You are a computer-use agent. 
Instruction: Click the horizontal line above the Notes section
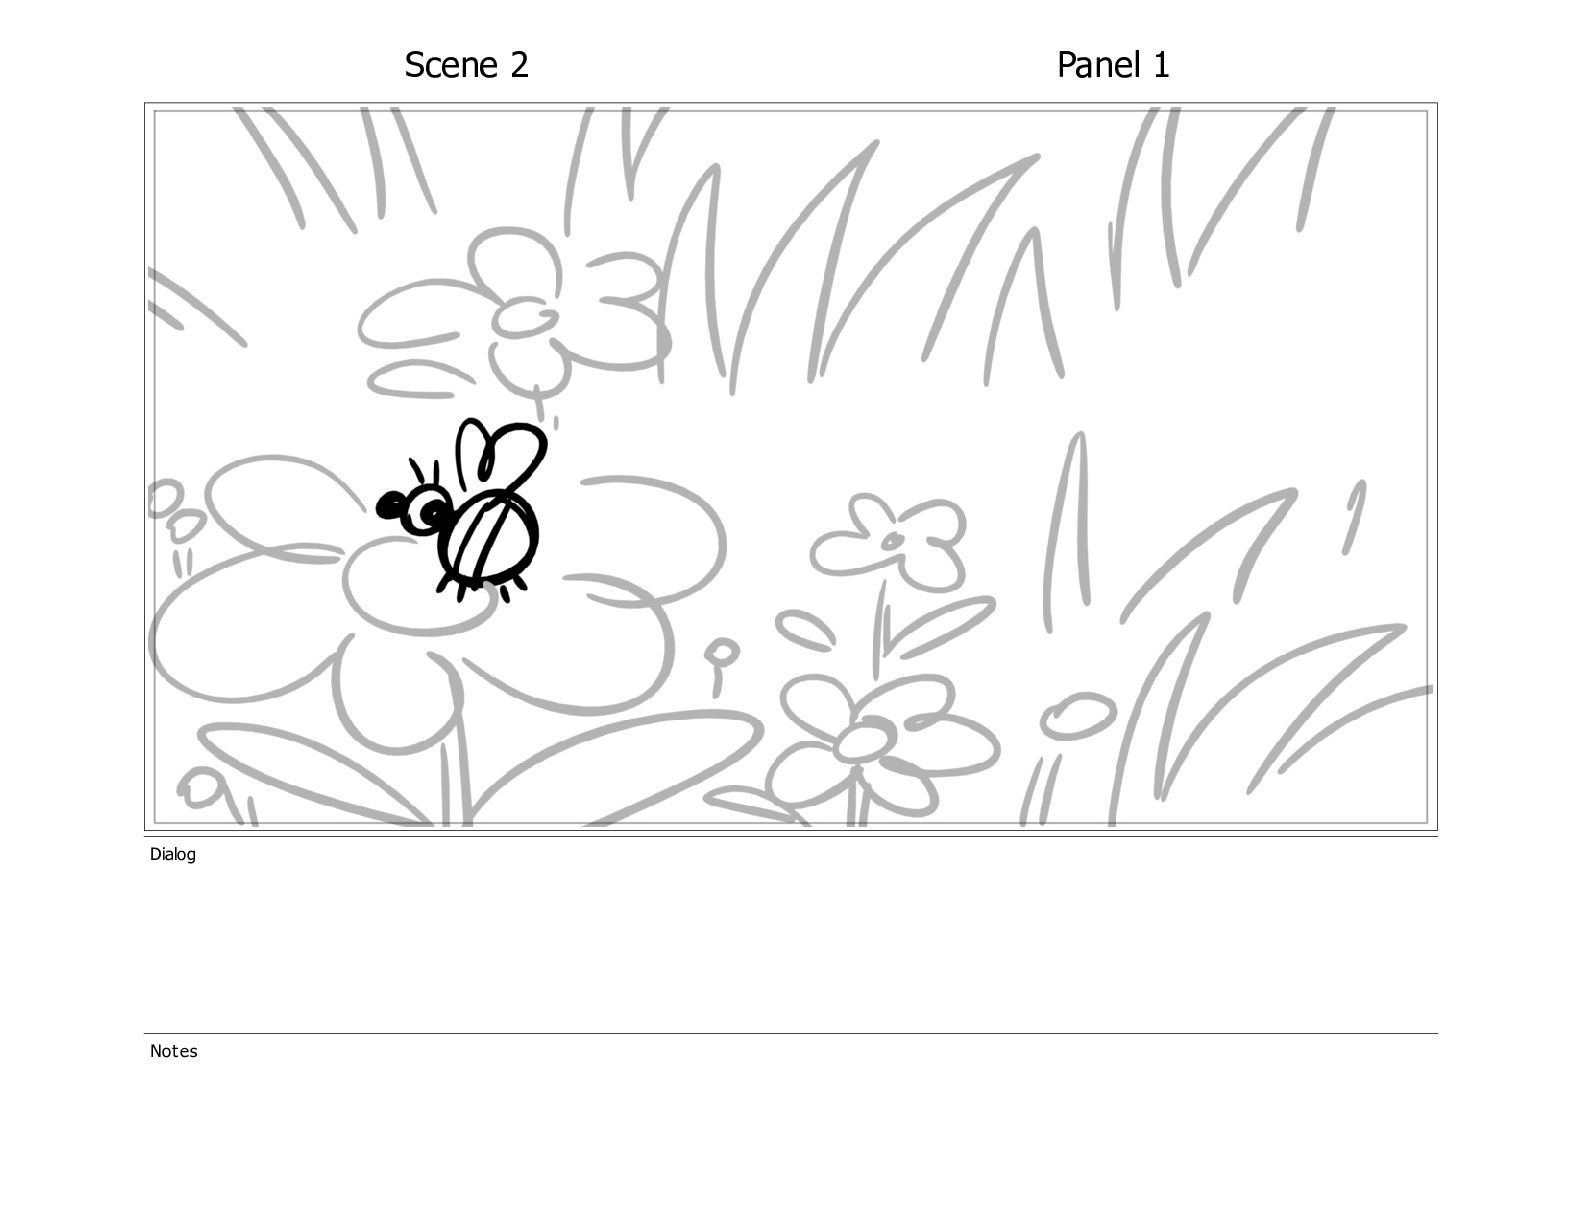click(790, 1033)
